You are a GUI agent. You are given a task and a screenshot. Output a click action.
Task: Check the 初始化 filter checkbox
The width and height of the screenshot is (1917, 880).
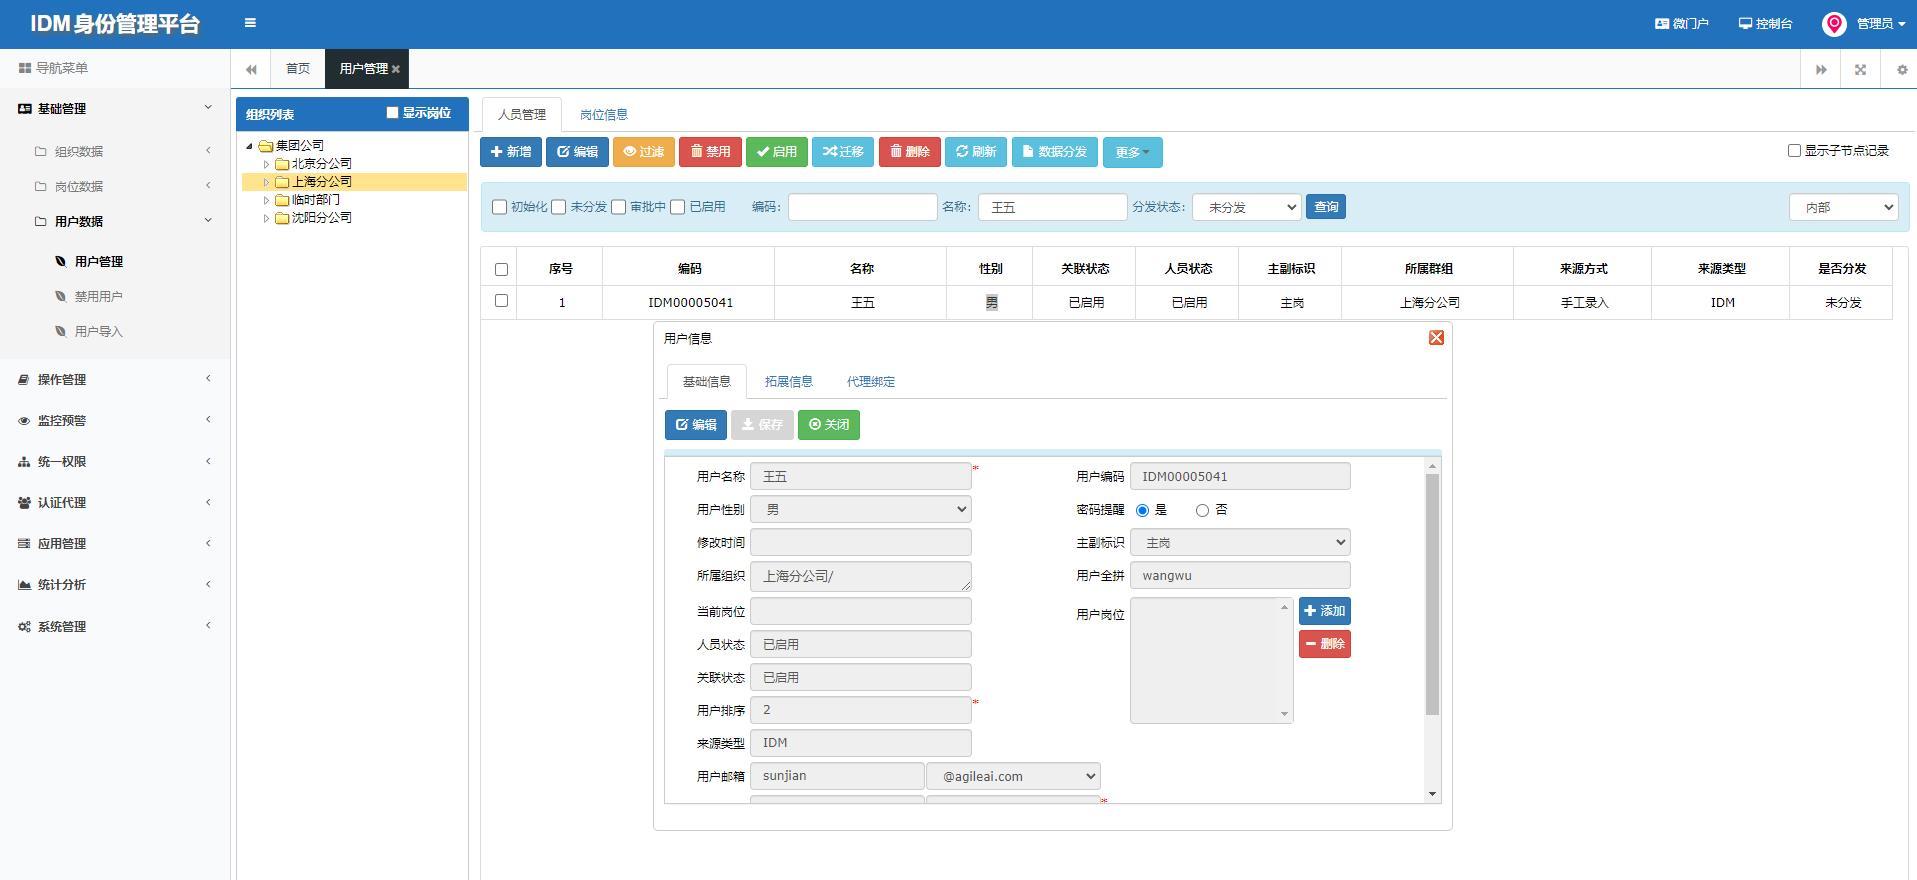(499, 207)
